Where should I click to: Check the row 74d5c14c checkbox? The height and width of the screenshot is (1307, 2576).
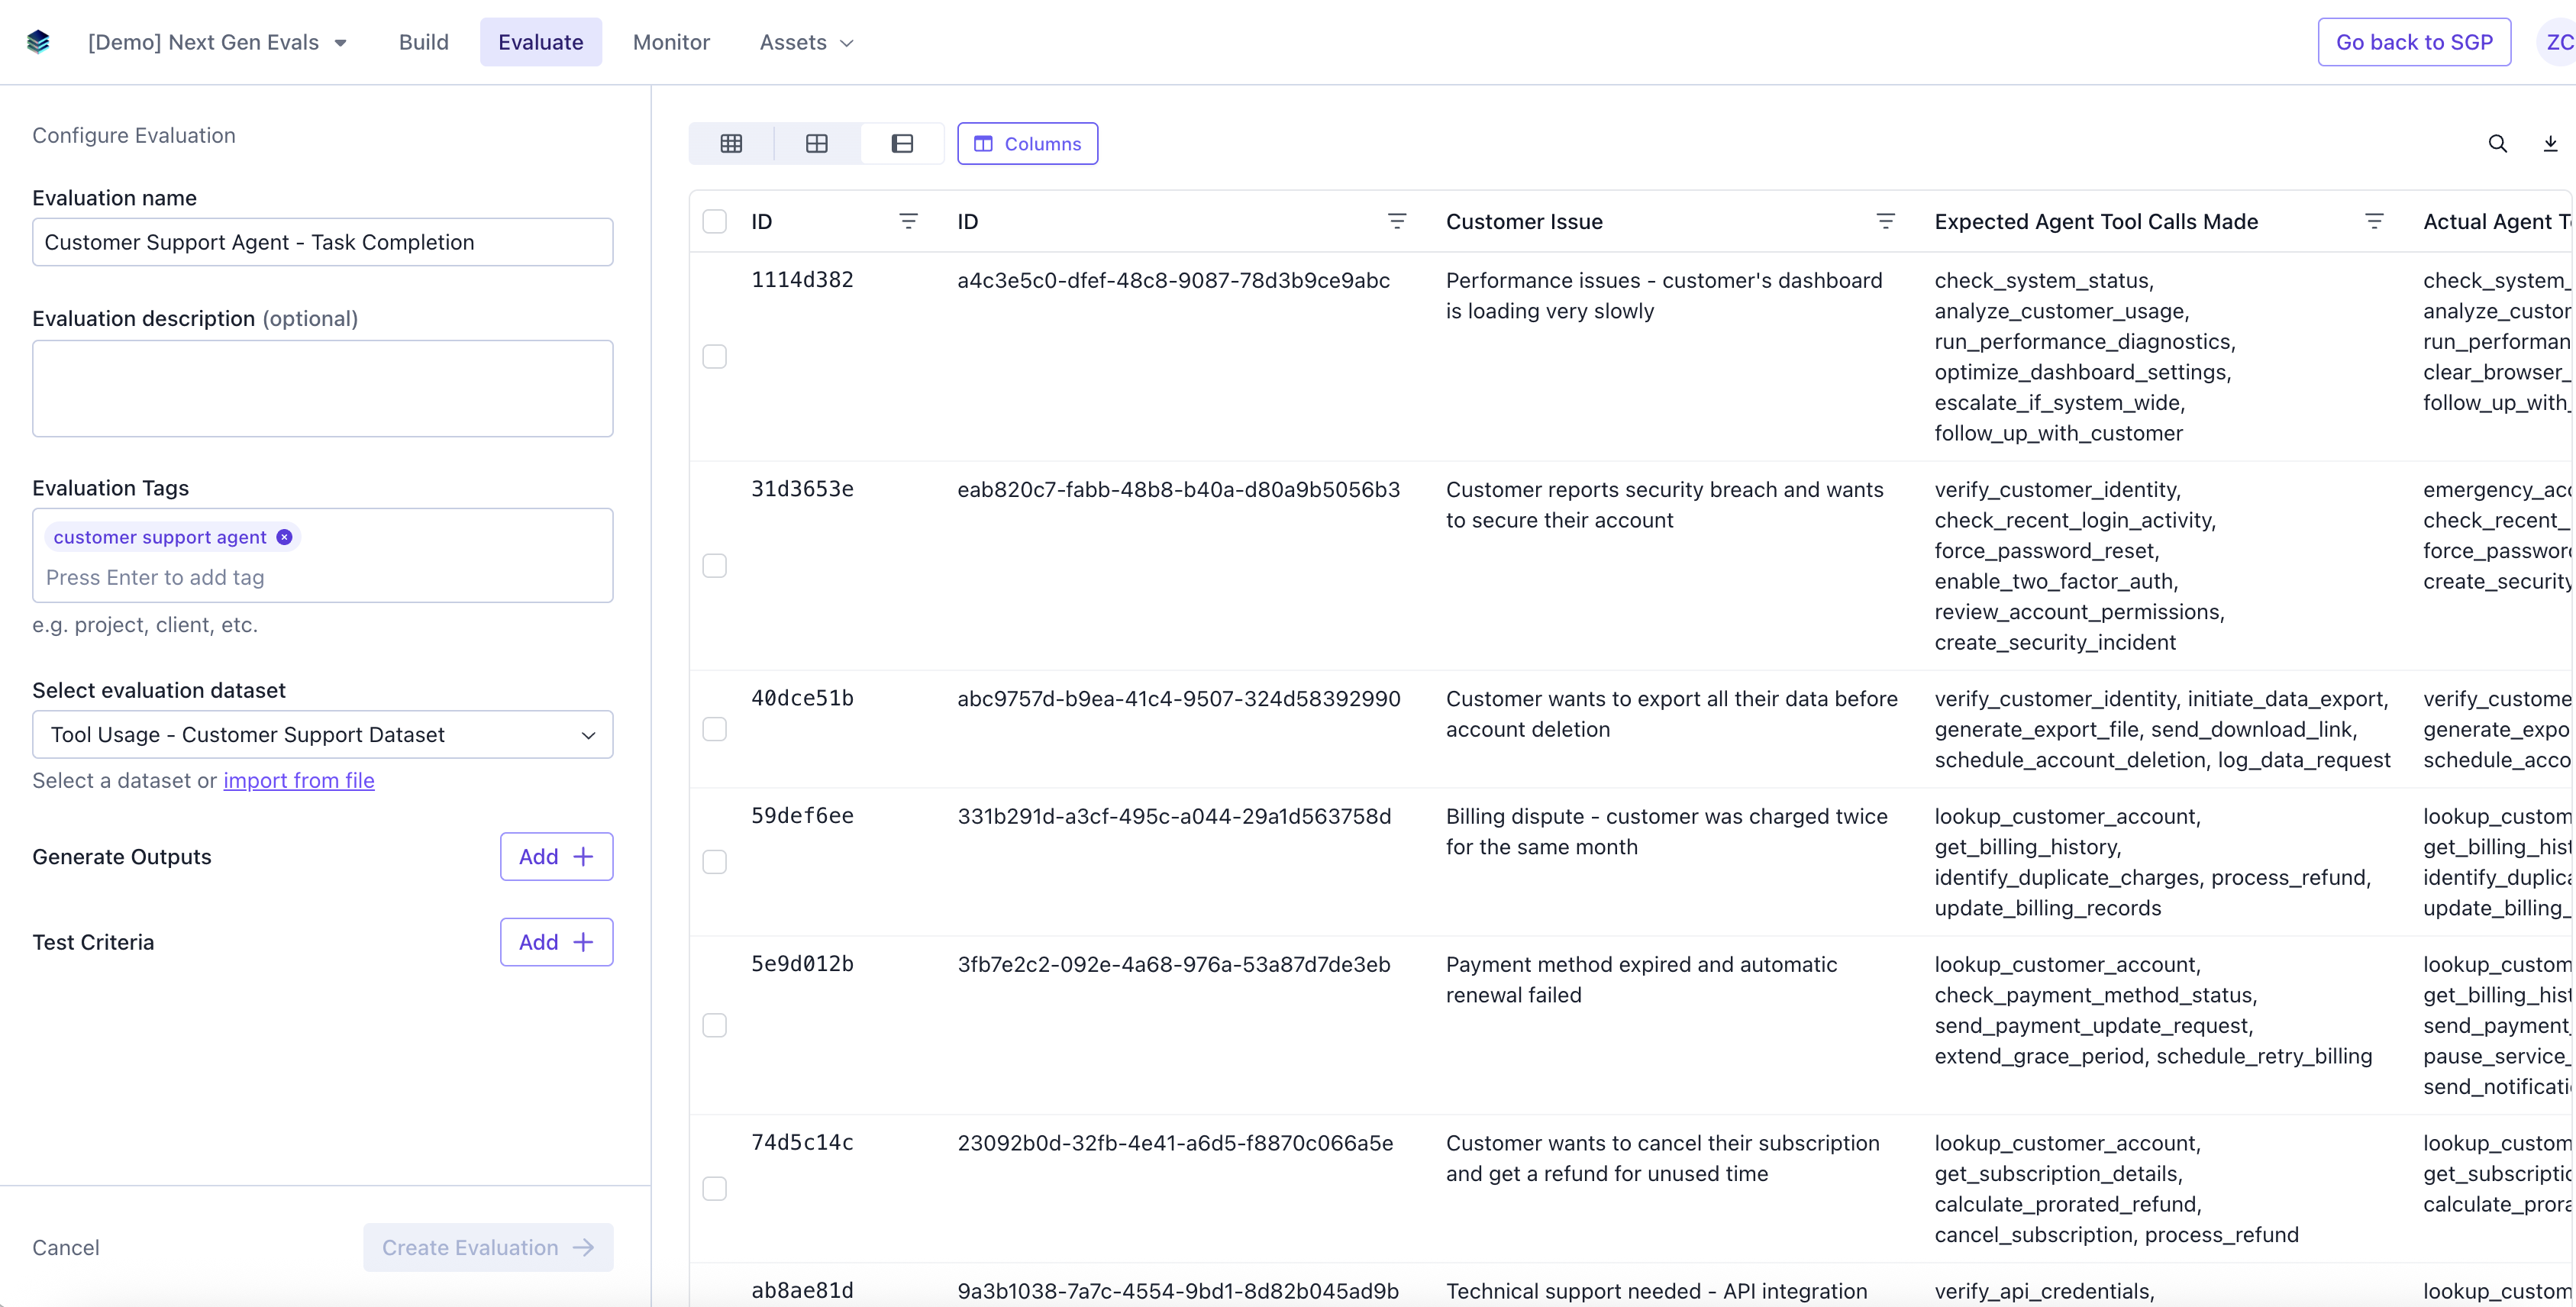tap(714, 1188)
